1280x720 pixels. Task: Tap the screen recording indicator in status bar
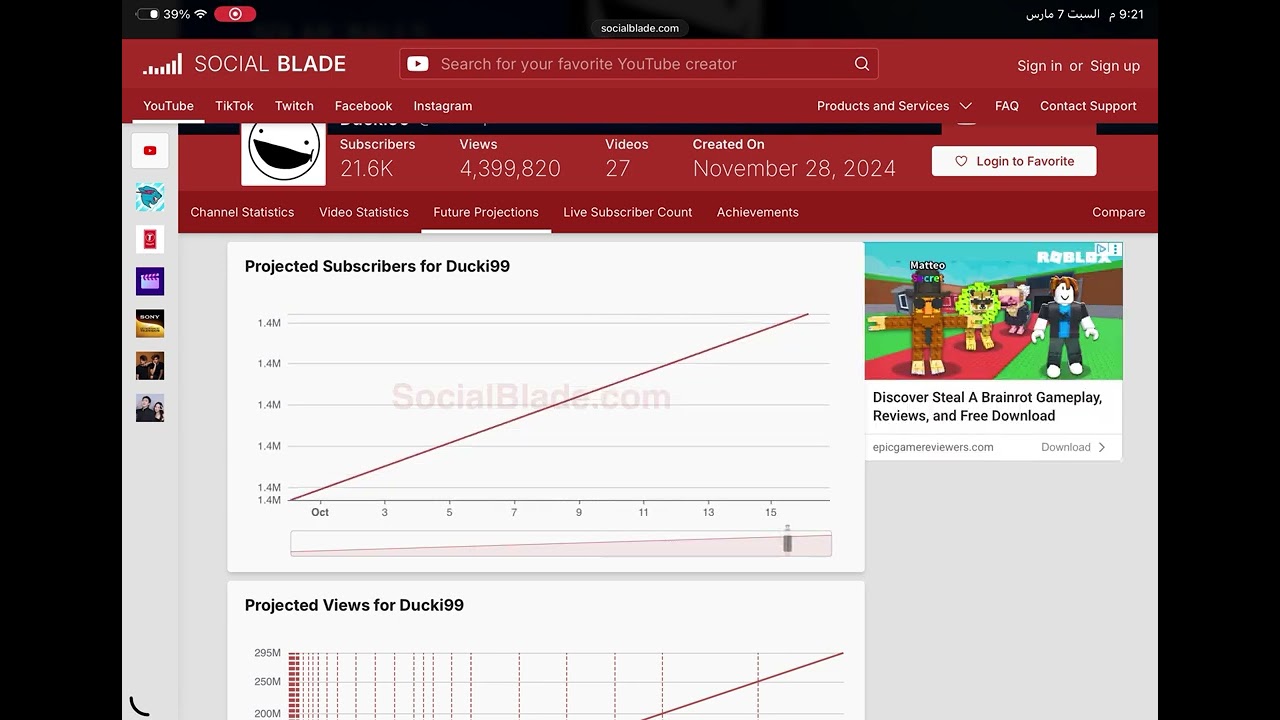235,14
